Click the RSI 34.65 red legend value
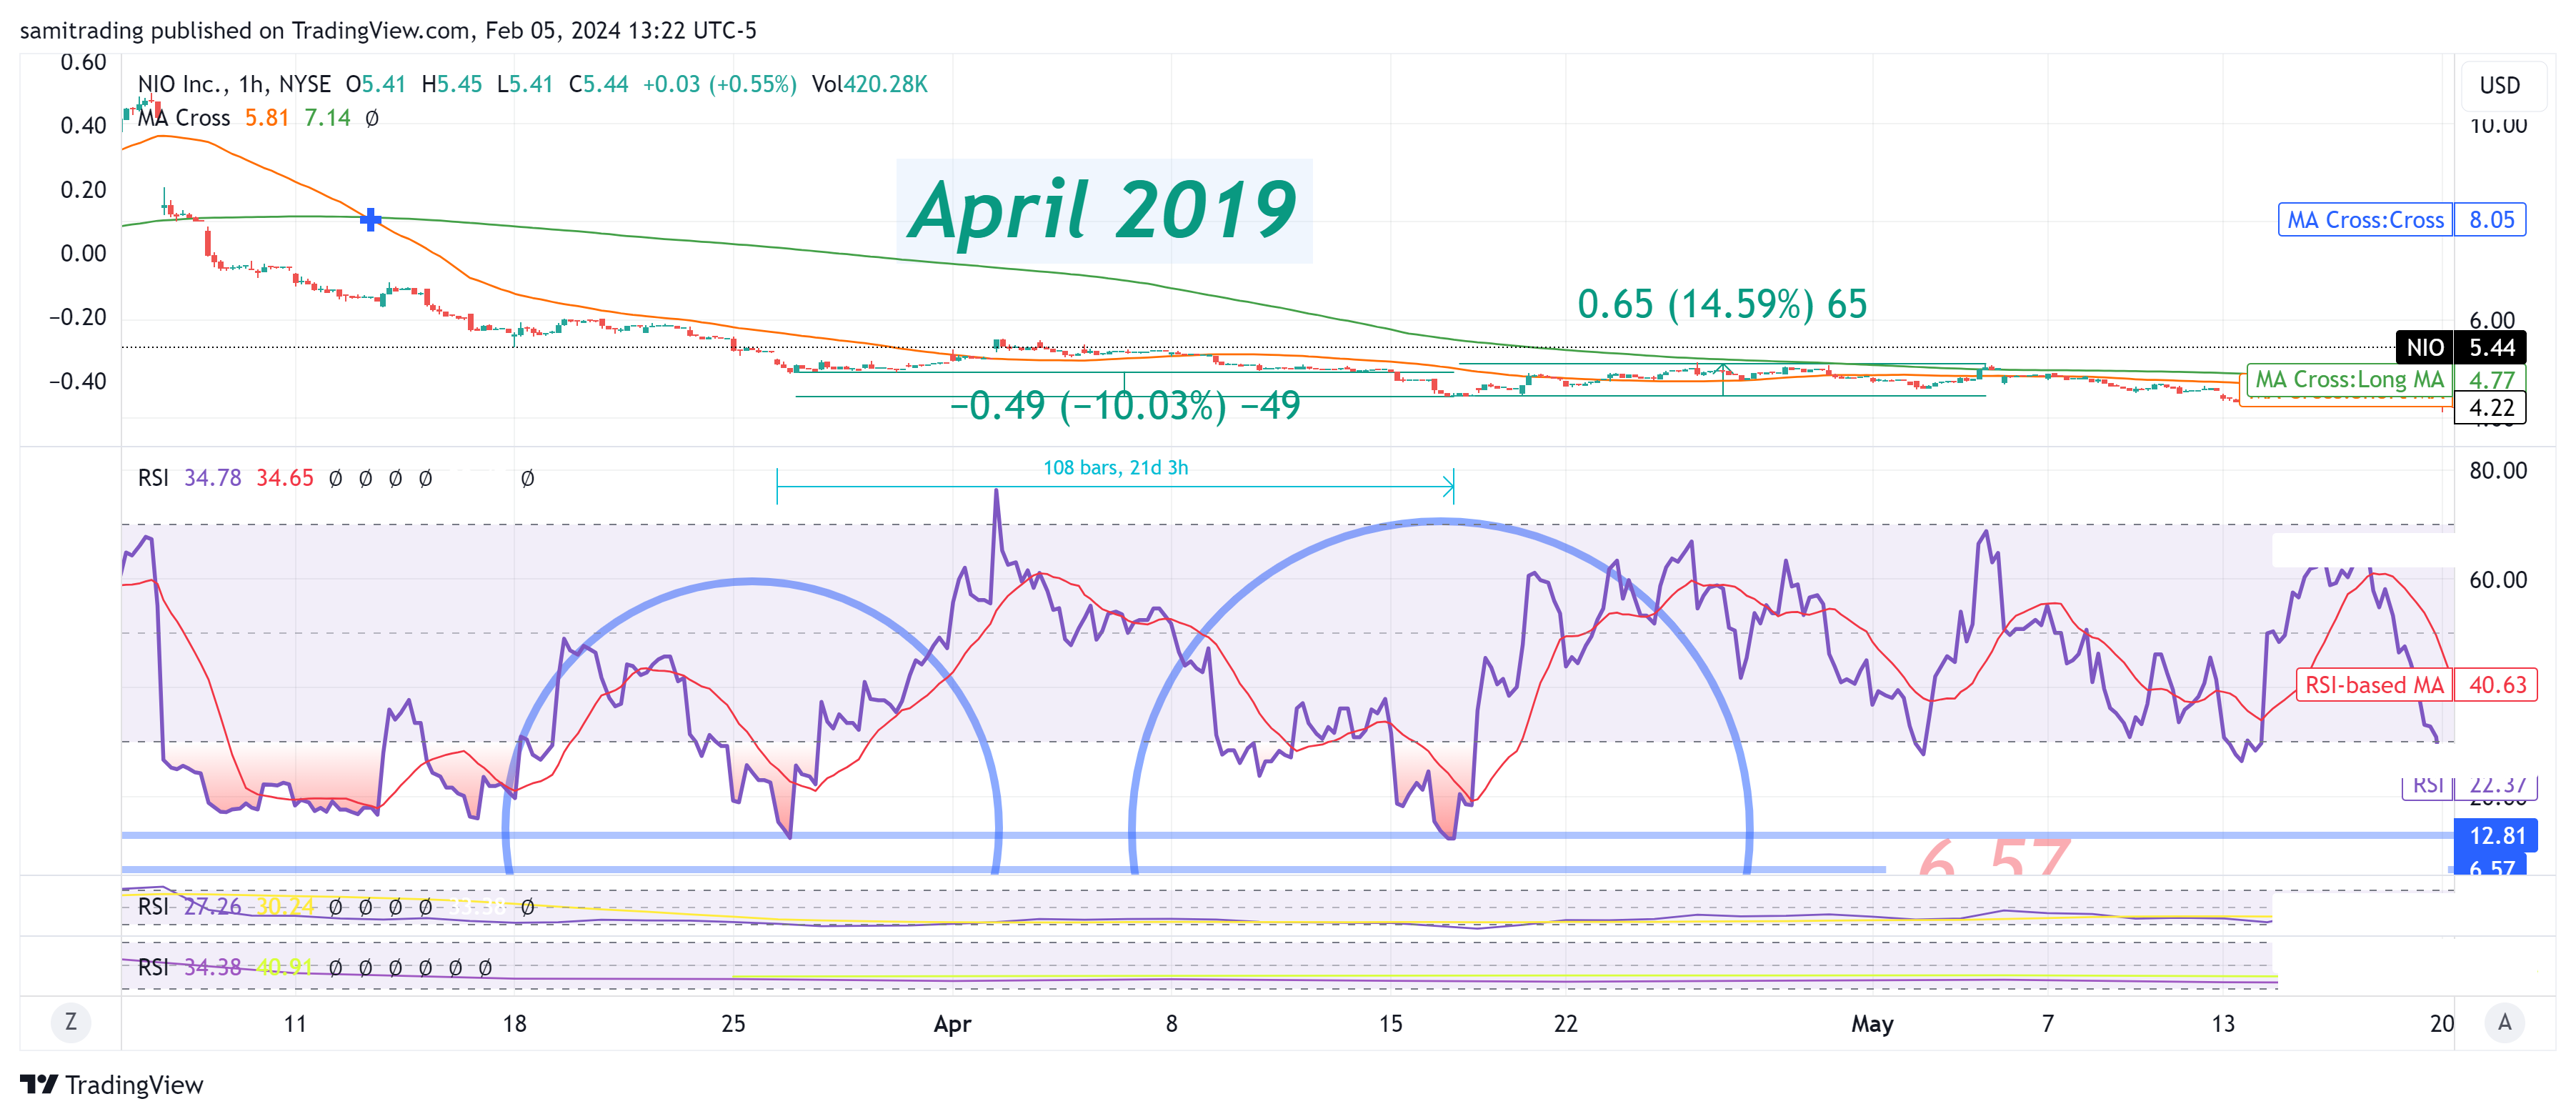 tap(285, 478)
